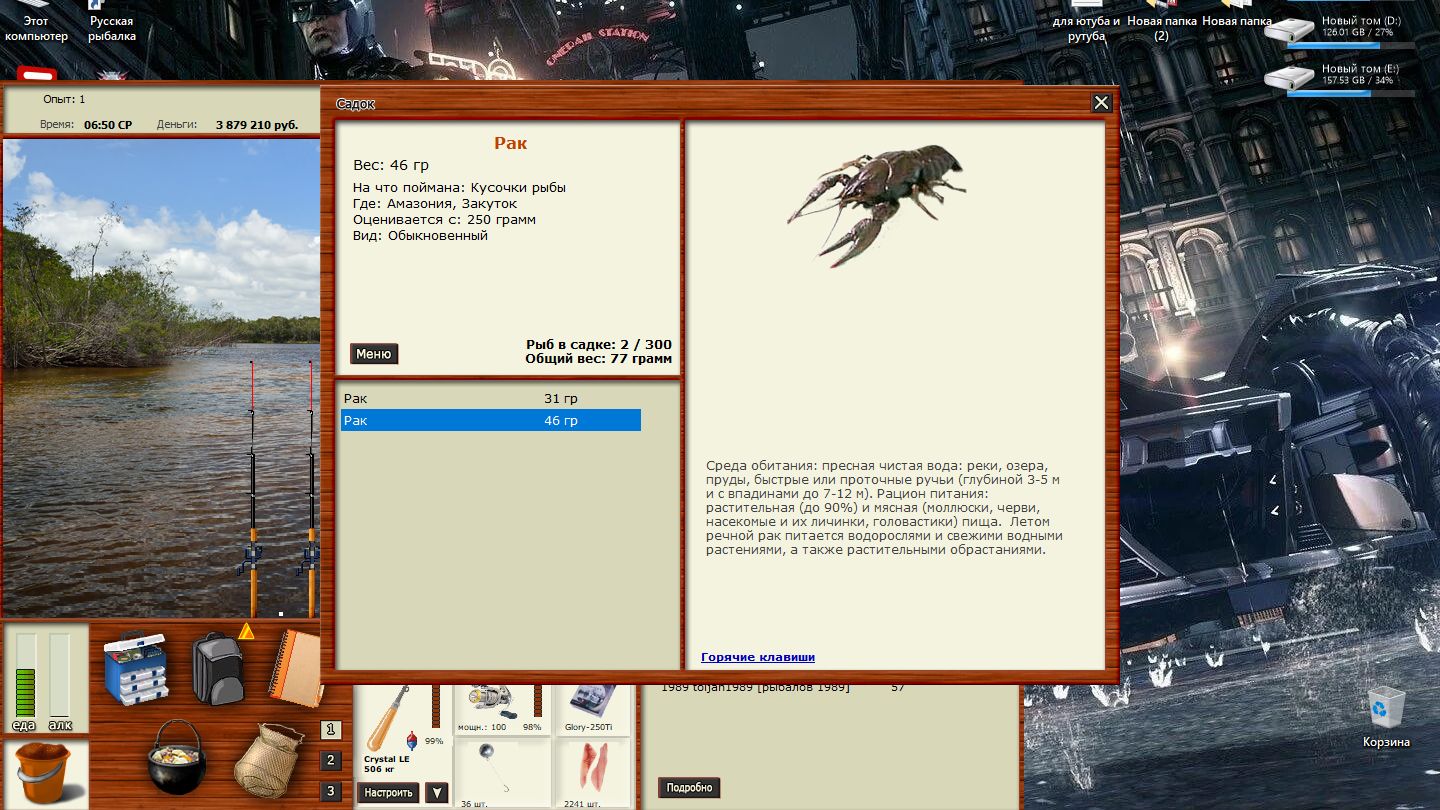The image size is (1440, 810).
Task: Click the money value 3 879 210 руб.
Action: [257, 125]
